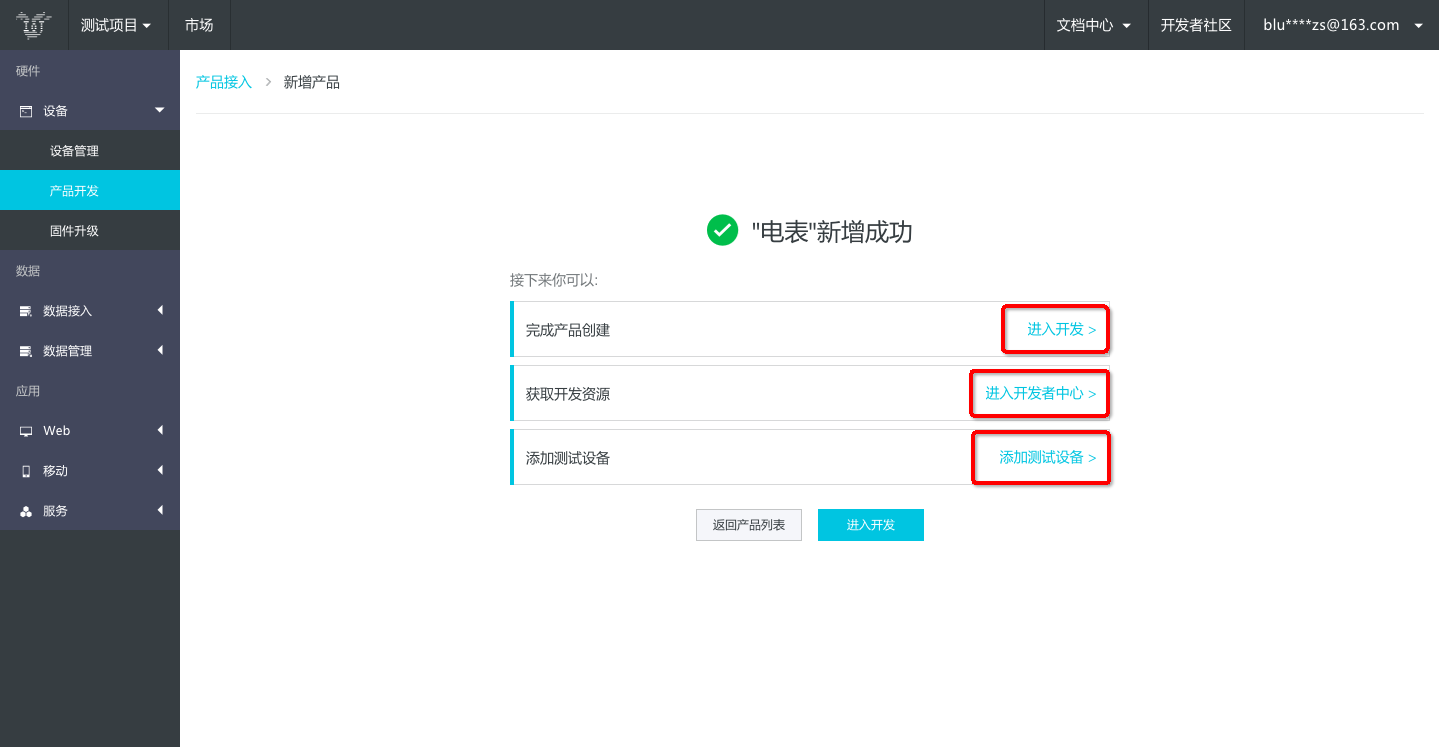Click the 硬件 sidebar section header

tap(28, 71)
